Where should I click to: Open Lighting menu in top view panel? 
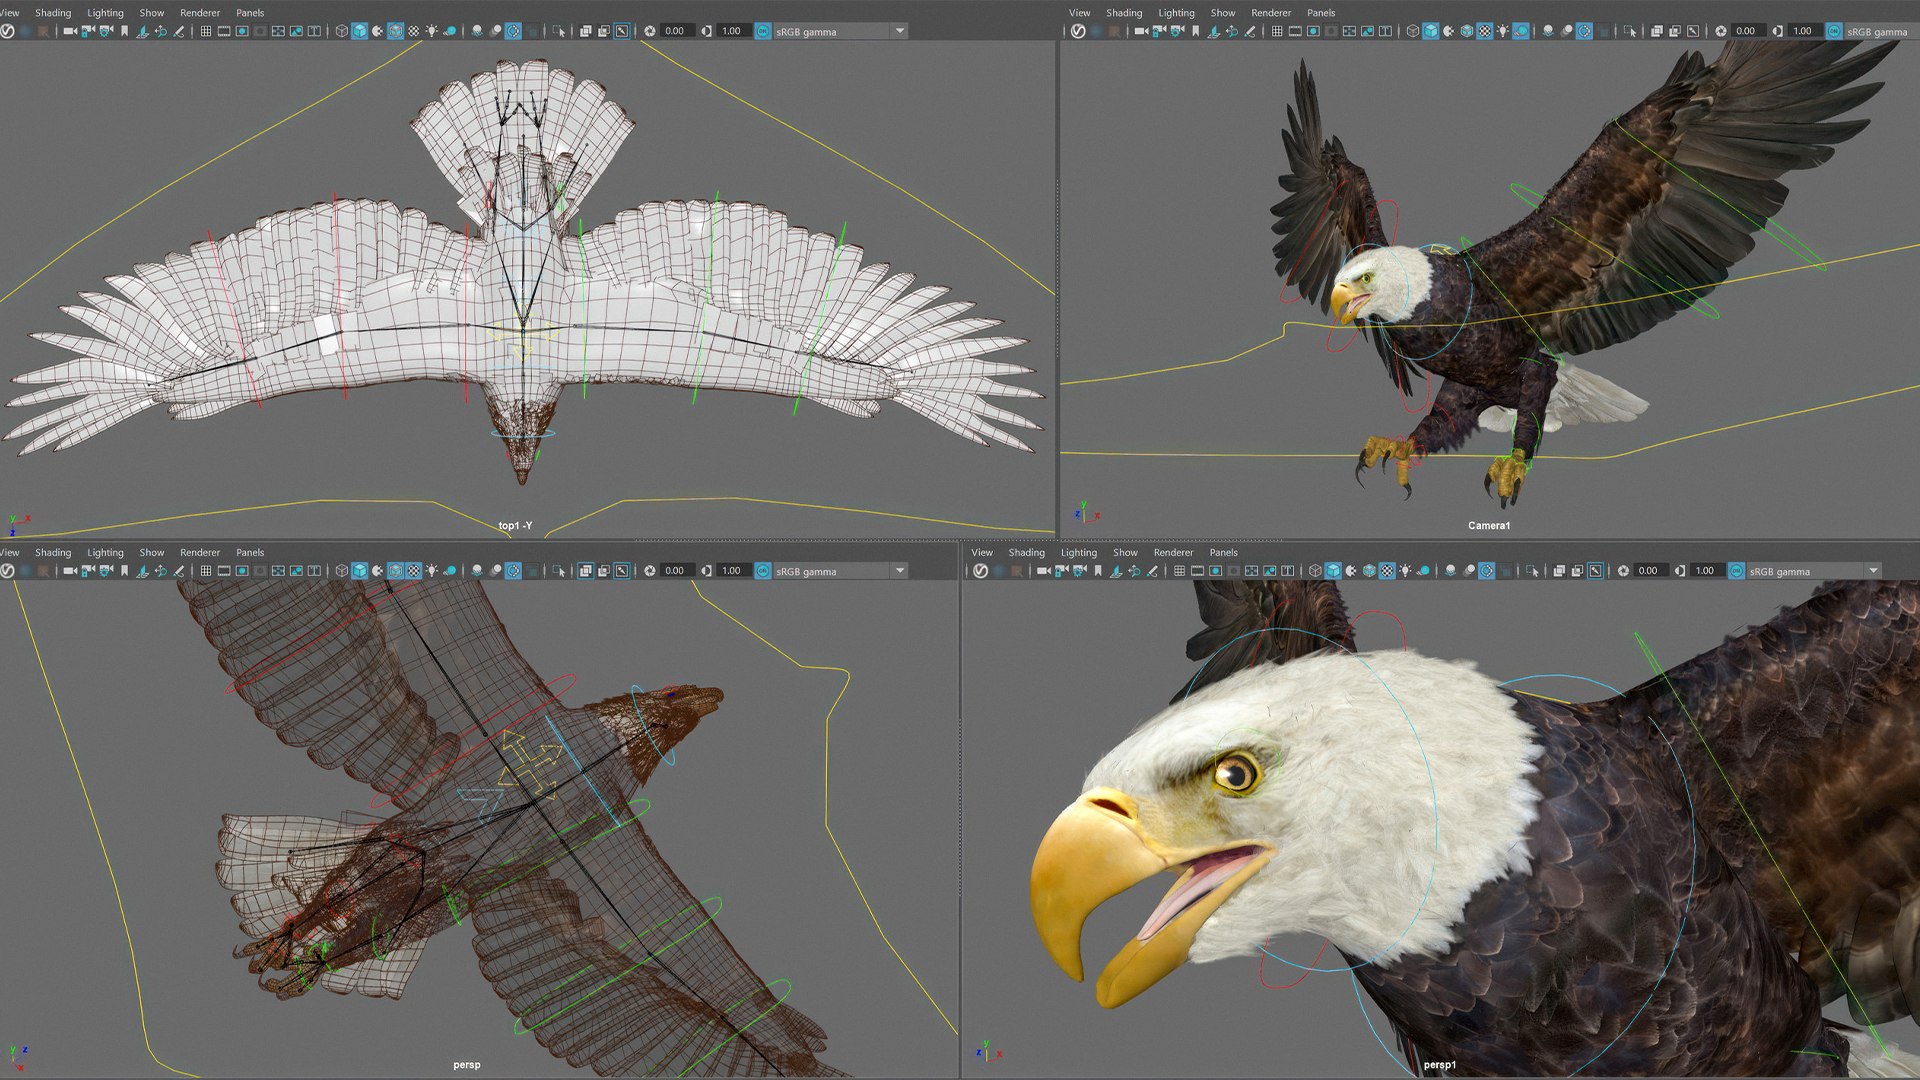pos(105,13)
